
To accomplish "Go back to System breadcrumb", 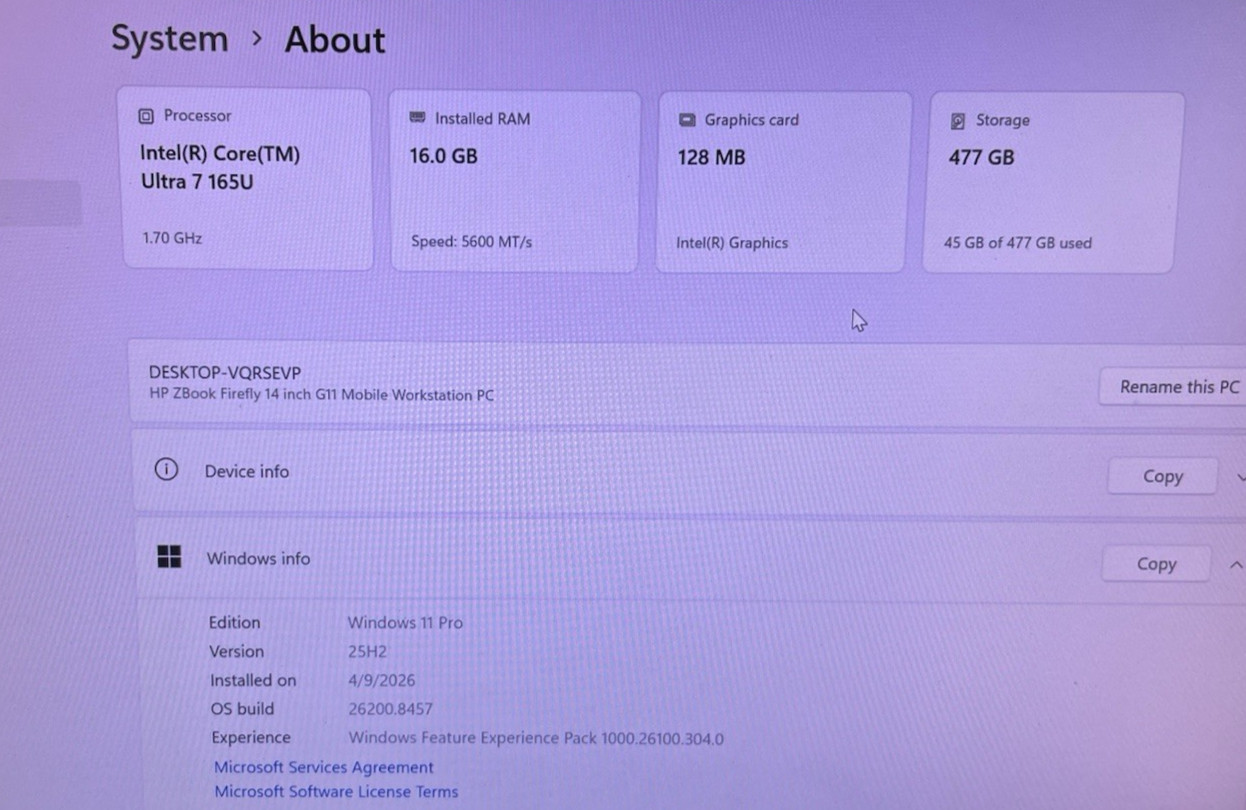I will tap(169, 39).
